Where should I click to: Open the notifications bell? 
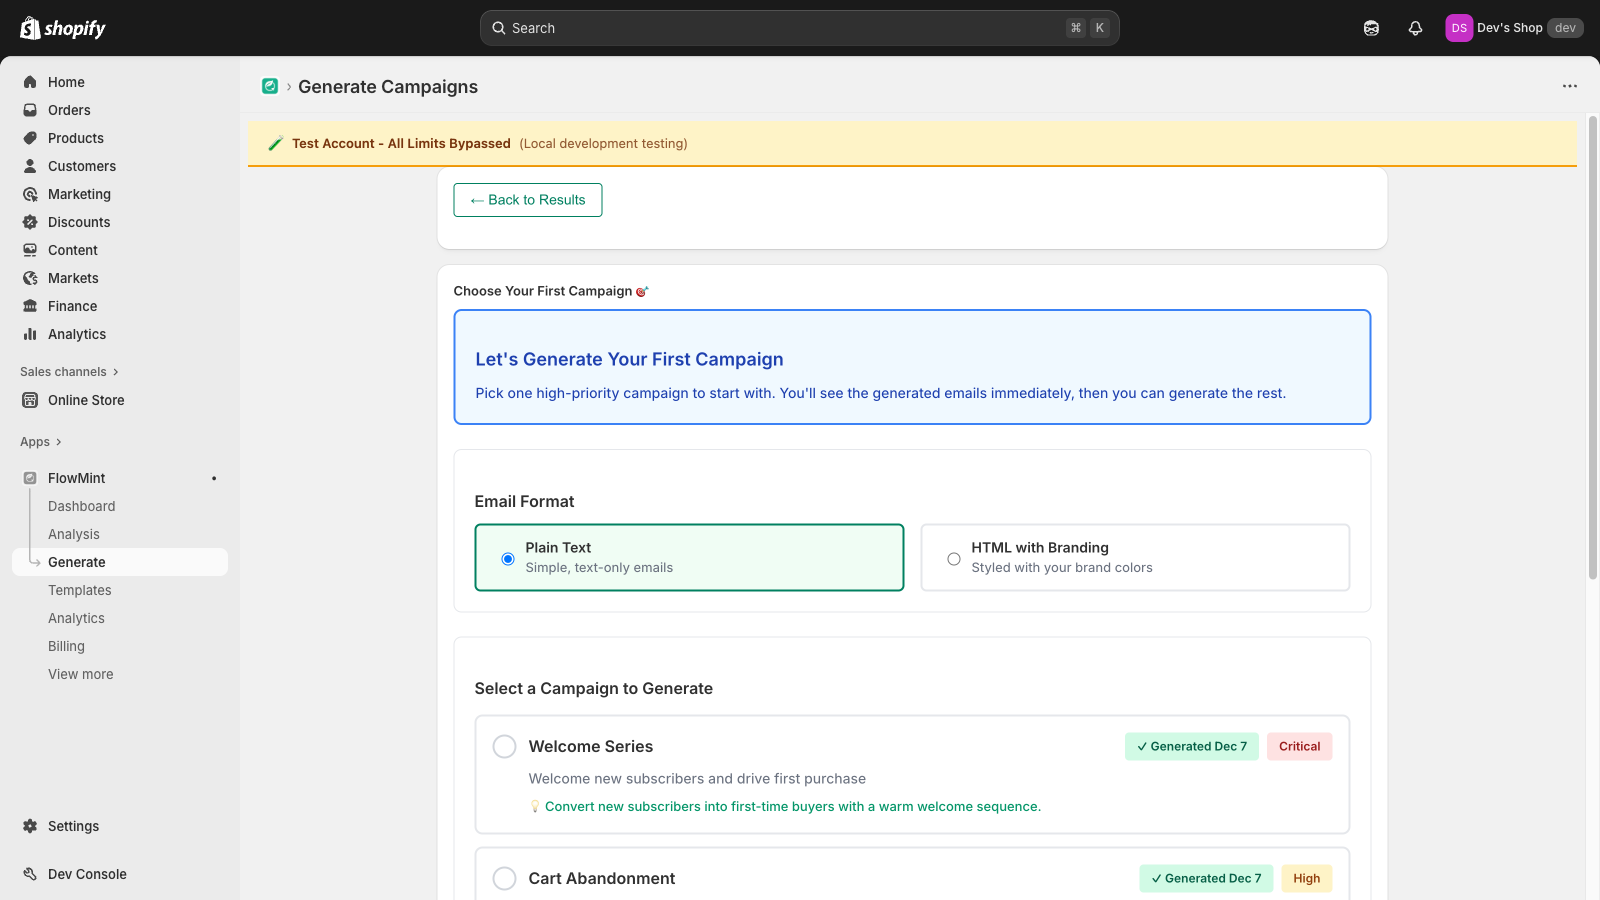click(1415, 28)
